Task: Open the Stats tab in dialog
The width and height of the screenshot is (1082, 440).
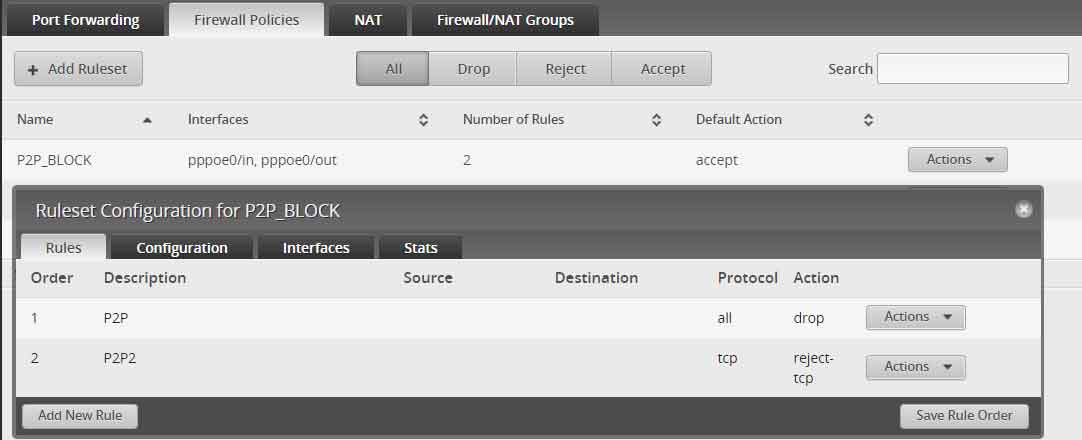Action: pyautogui.click(x=420, y=248)
